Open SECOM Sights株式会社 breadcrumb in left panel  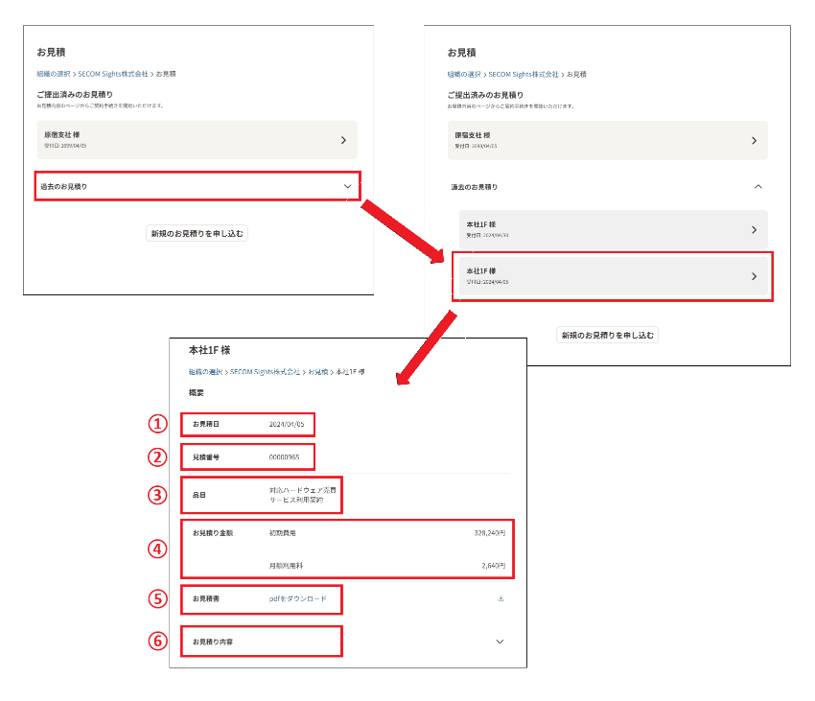113,74
